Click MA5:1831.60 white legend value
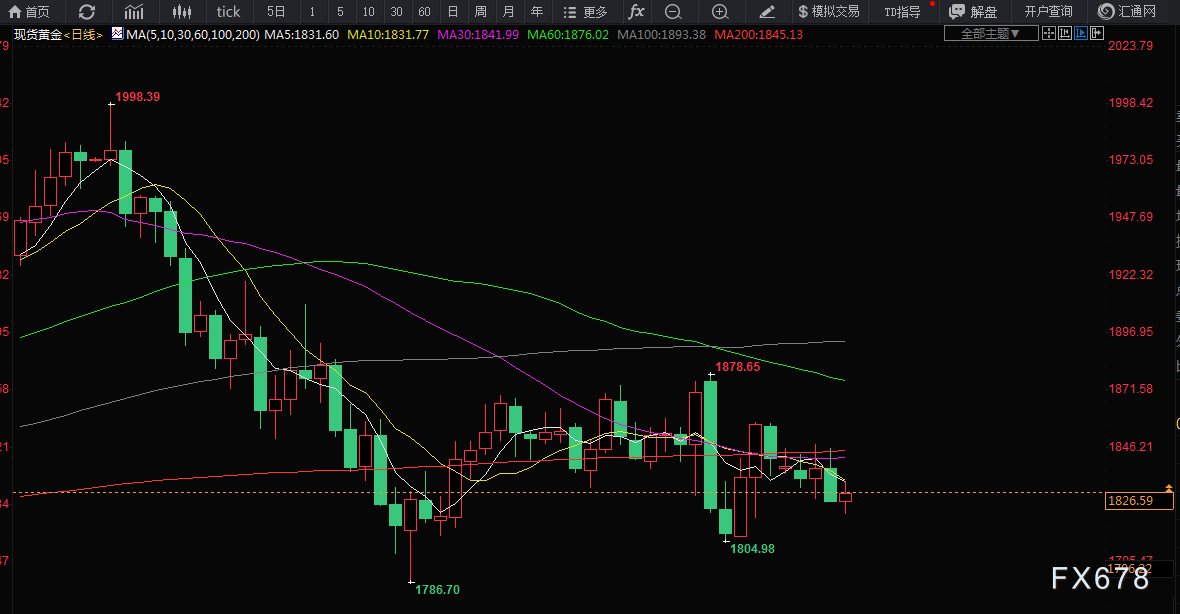 (x=302, y=35)
